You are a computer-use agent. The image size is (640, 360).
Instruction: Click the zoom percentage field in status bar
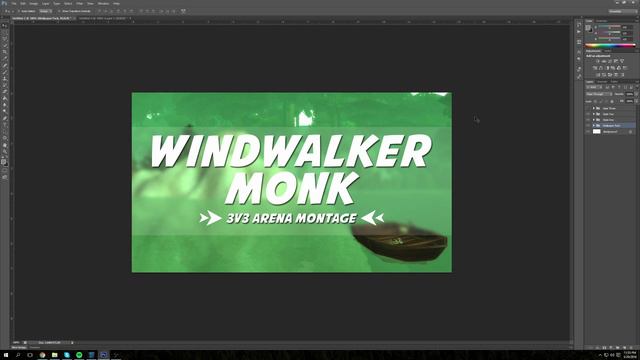(x=16, y=342)
